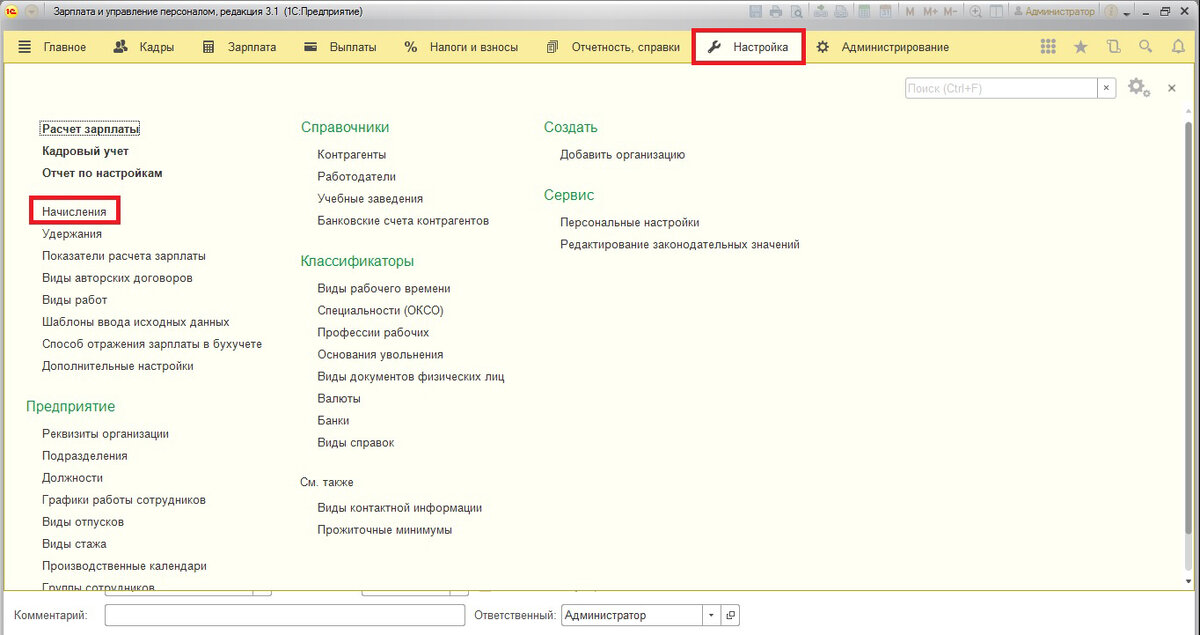Clear the search field with x button
Viewport: 1200px width, 635px height.
click(x=1107, y=88)
